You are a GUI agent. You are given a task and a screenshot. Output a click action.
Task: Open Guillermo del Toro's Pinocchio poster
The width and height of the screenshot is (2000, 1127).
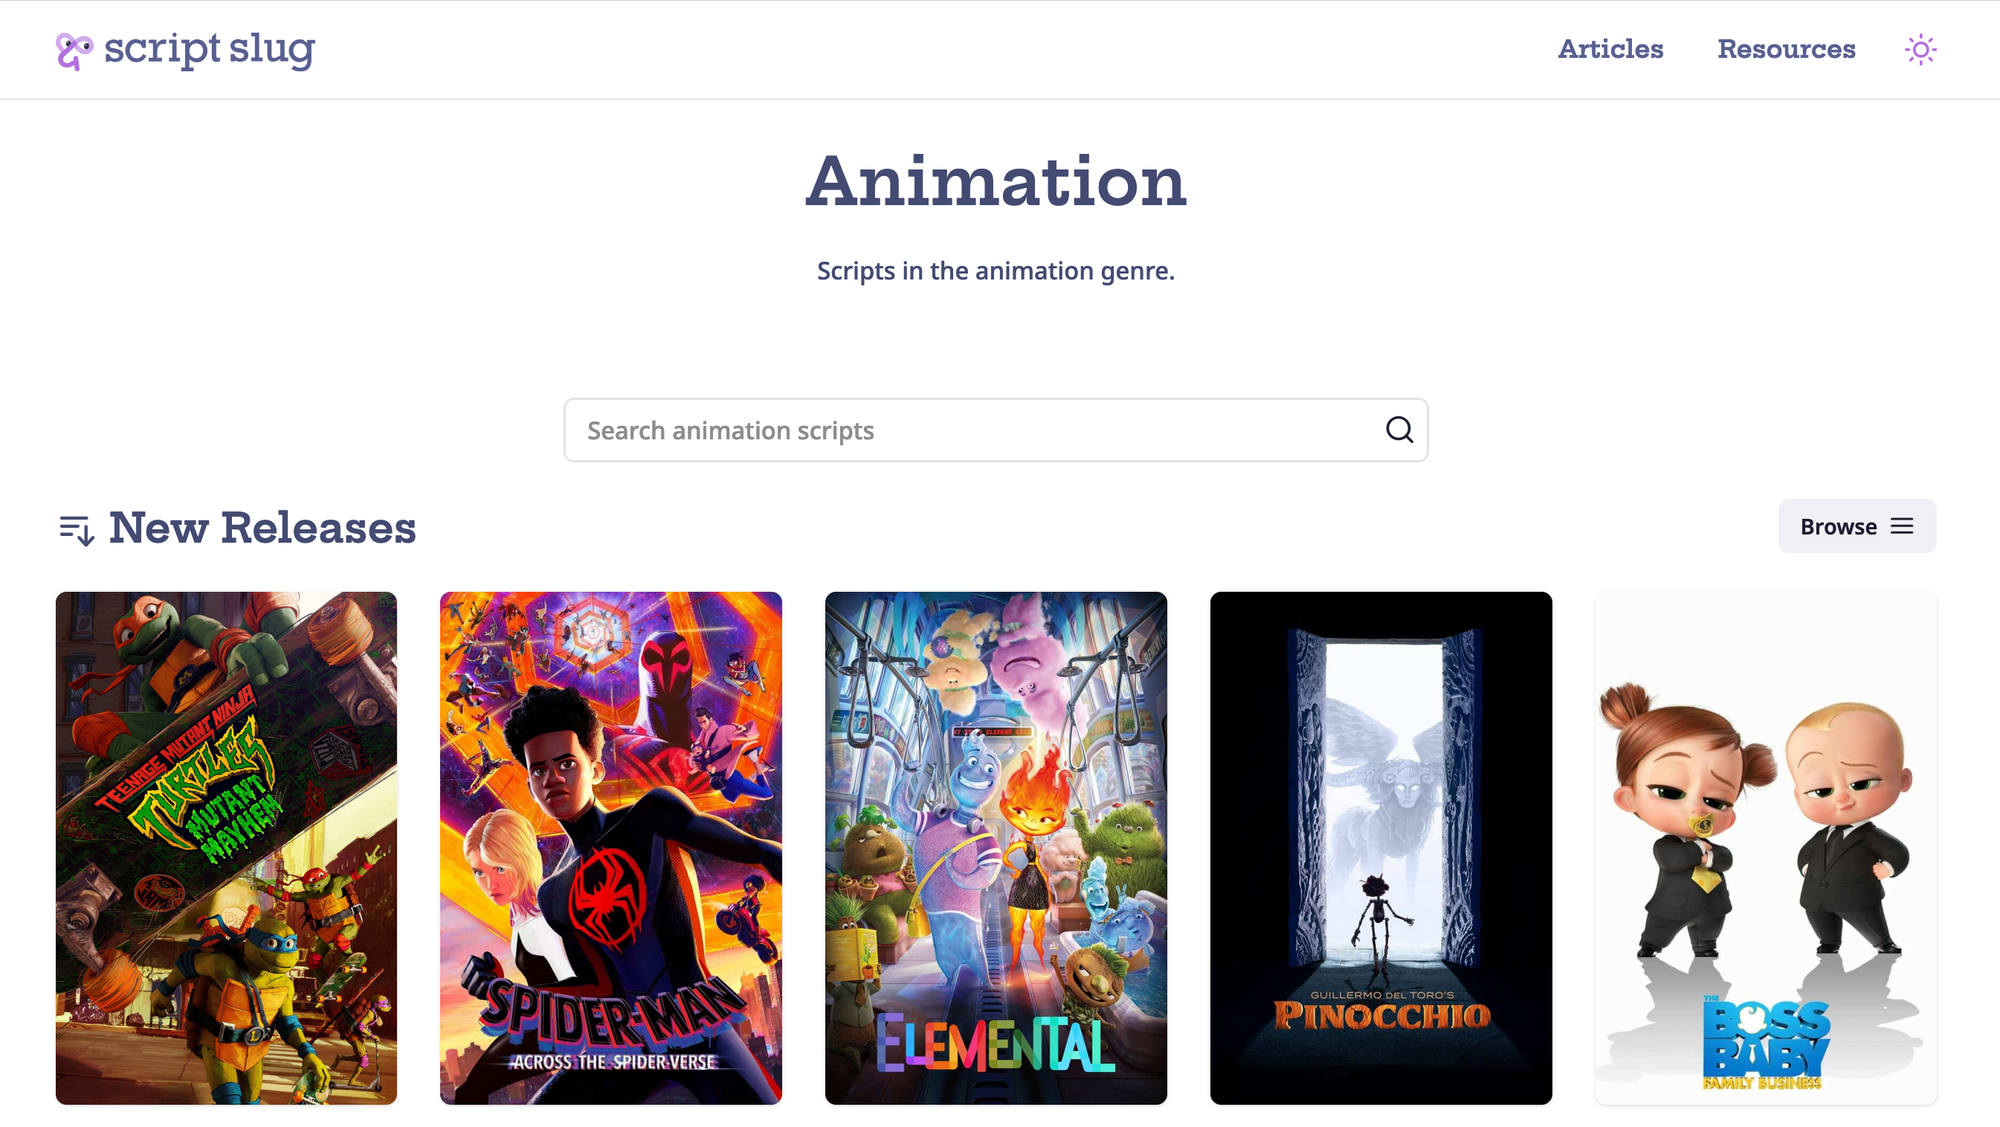[1381, 848]
